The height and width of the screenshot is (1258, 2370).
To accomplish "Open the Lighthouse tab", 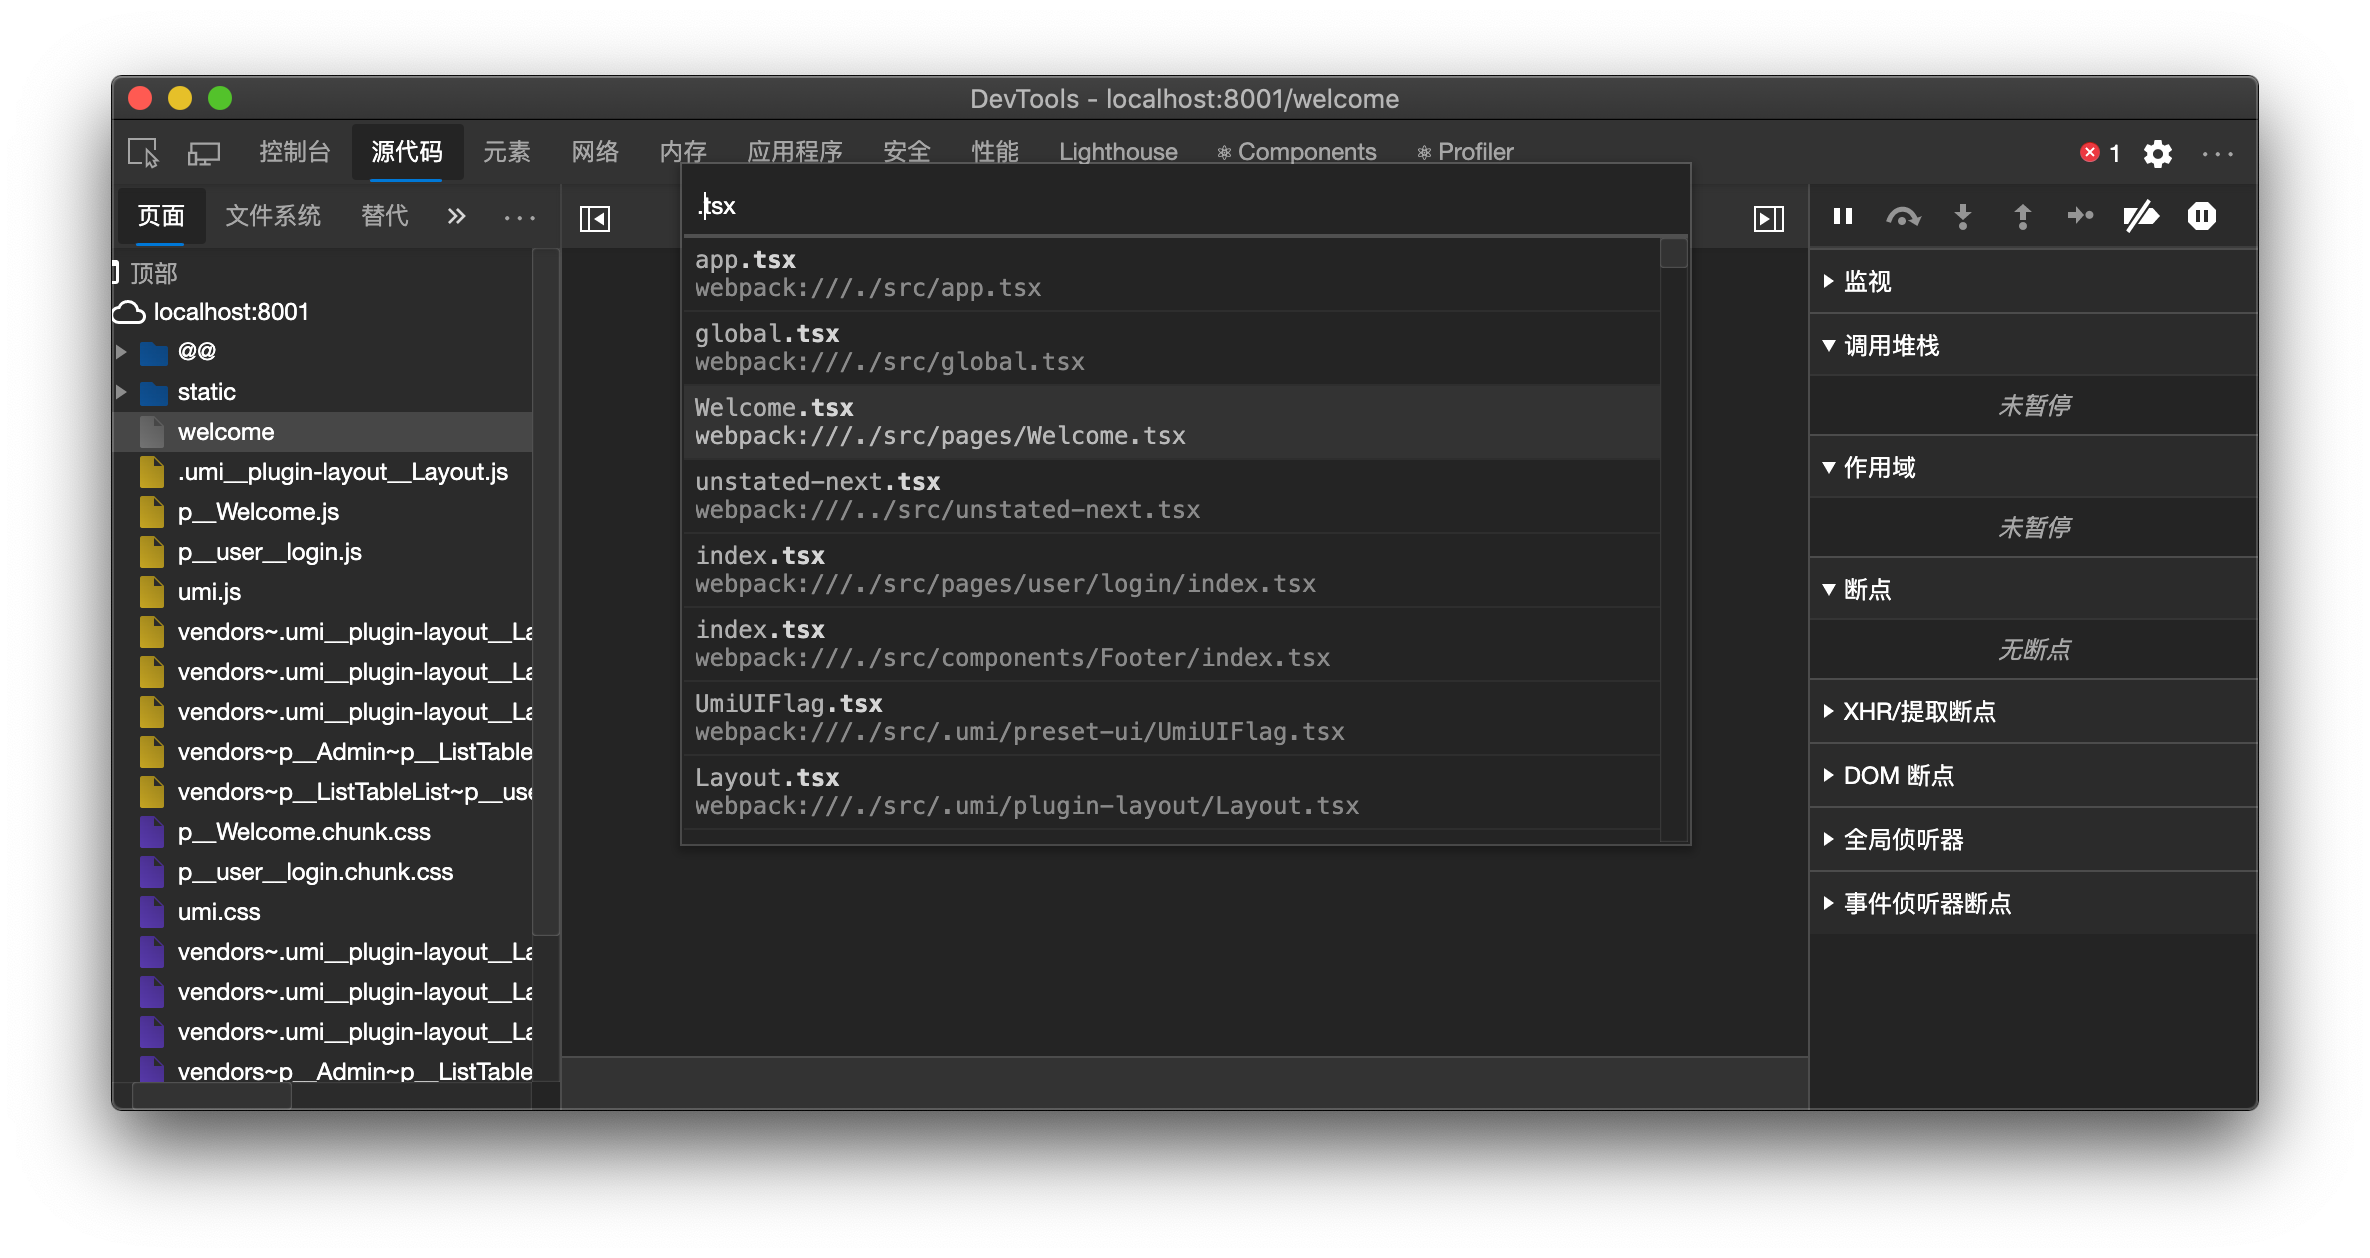I will (1118, 152).
